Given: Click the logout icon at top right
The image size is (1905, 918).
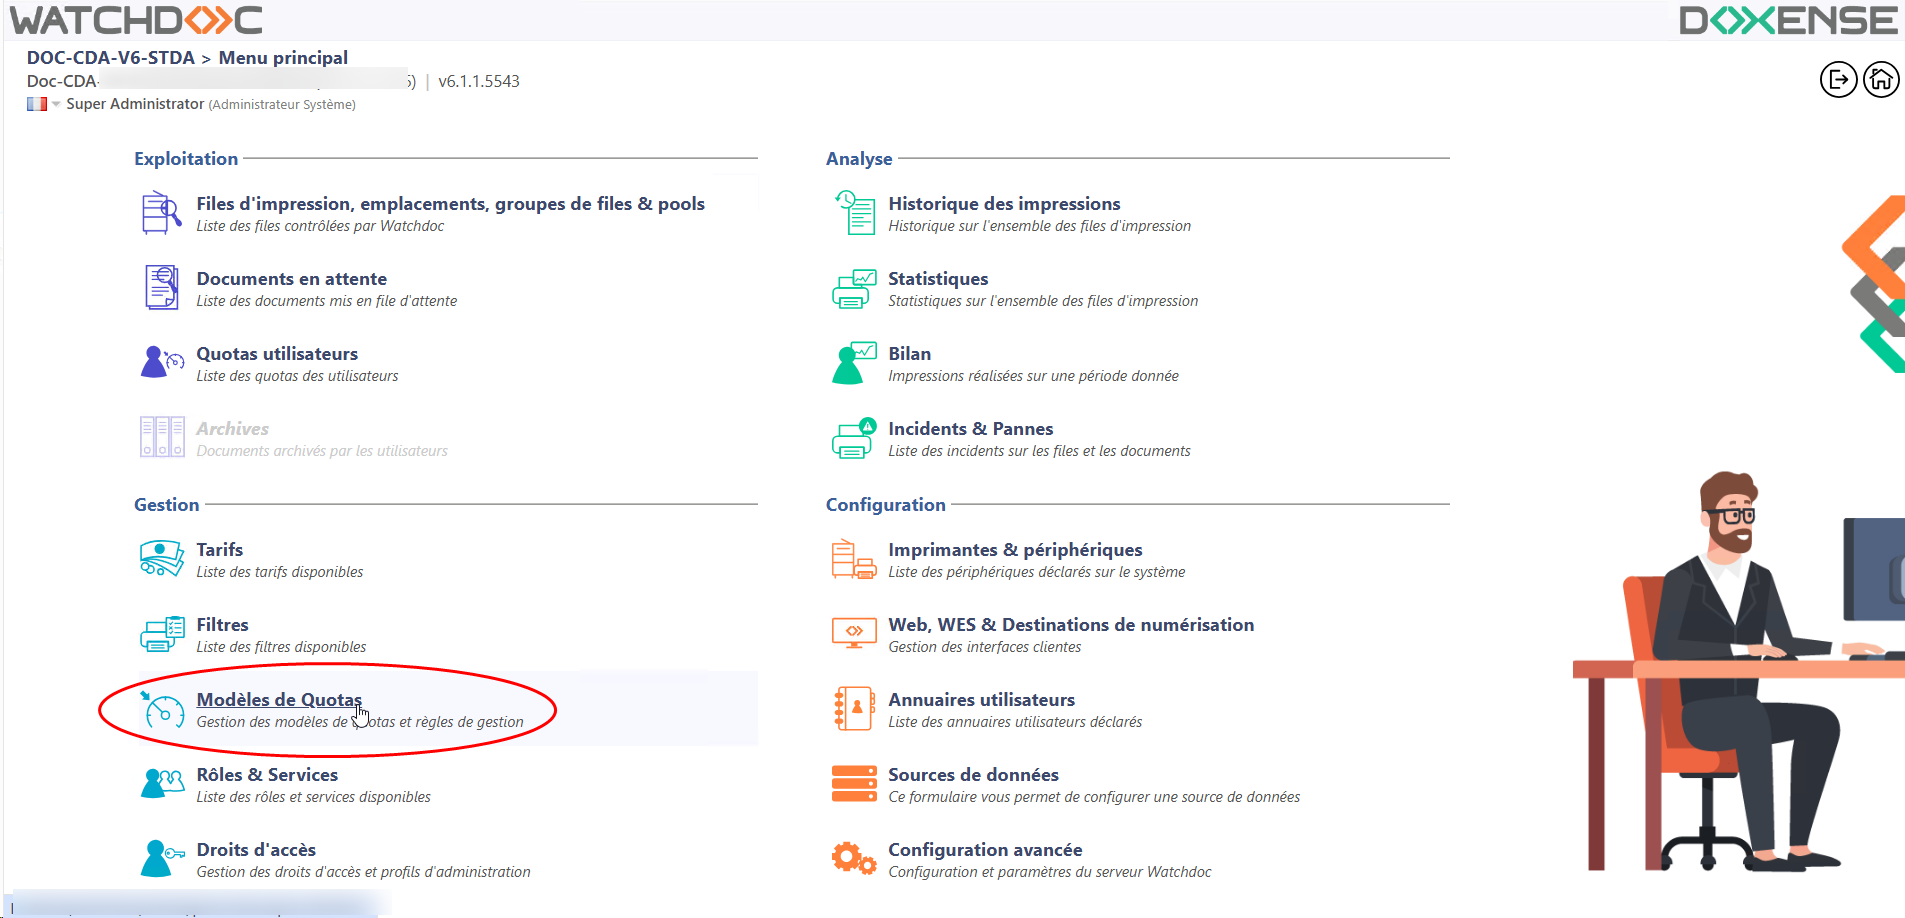Looking at the screenshot, I should pyautogui.click(x=1838, y=80).
